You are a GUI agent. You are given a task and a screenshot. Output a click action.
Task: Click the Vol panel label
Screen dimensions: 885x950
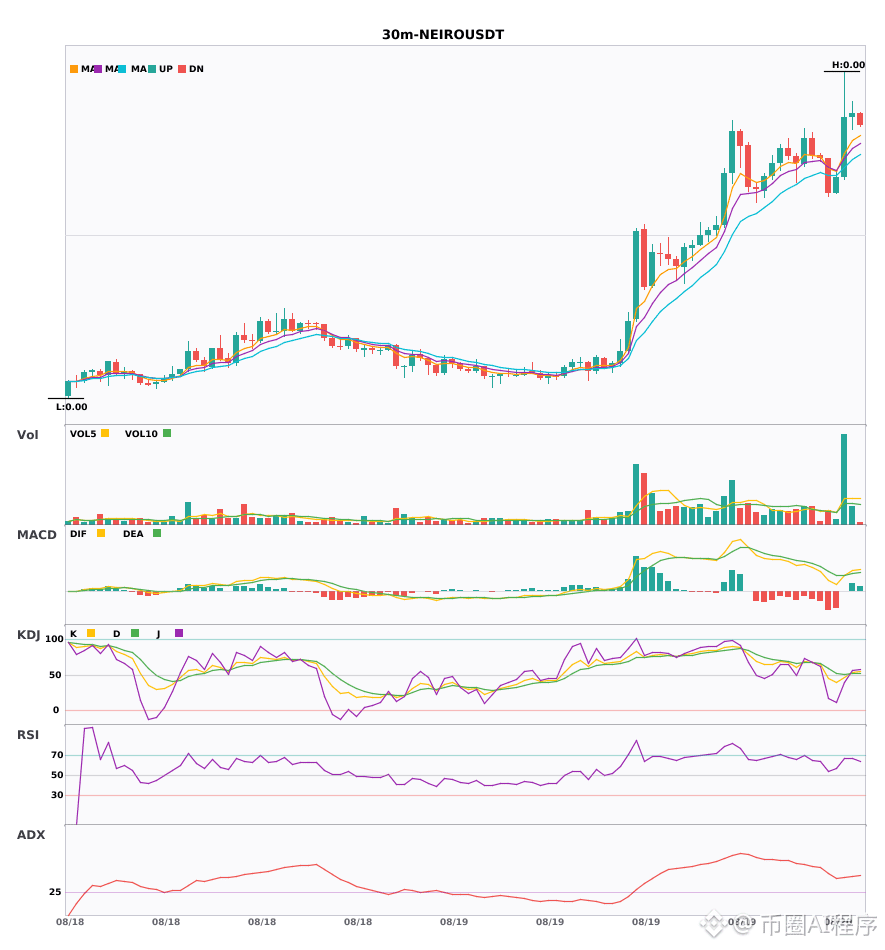coord(27,435)
